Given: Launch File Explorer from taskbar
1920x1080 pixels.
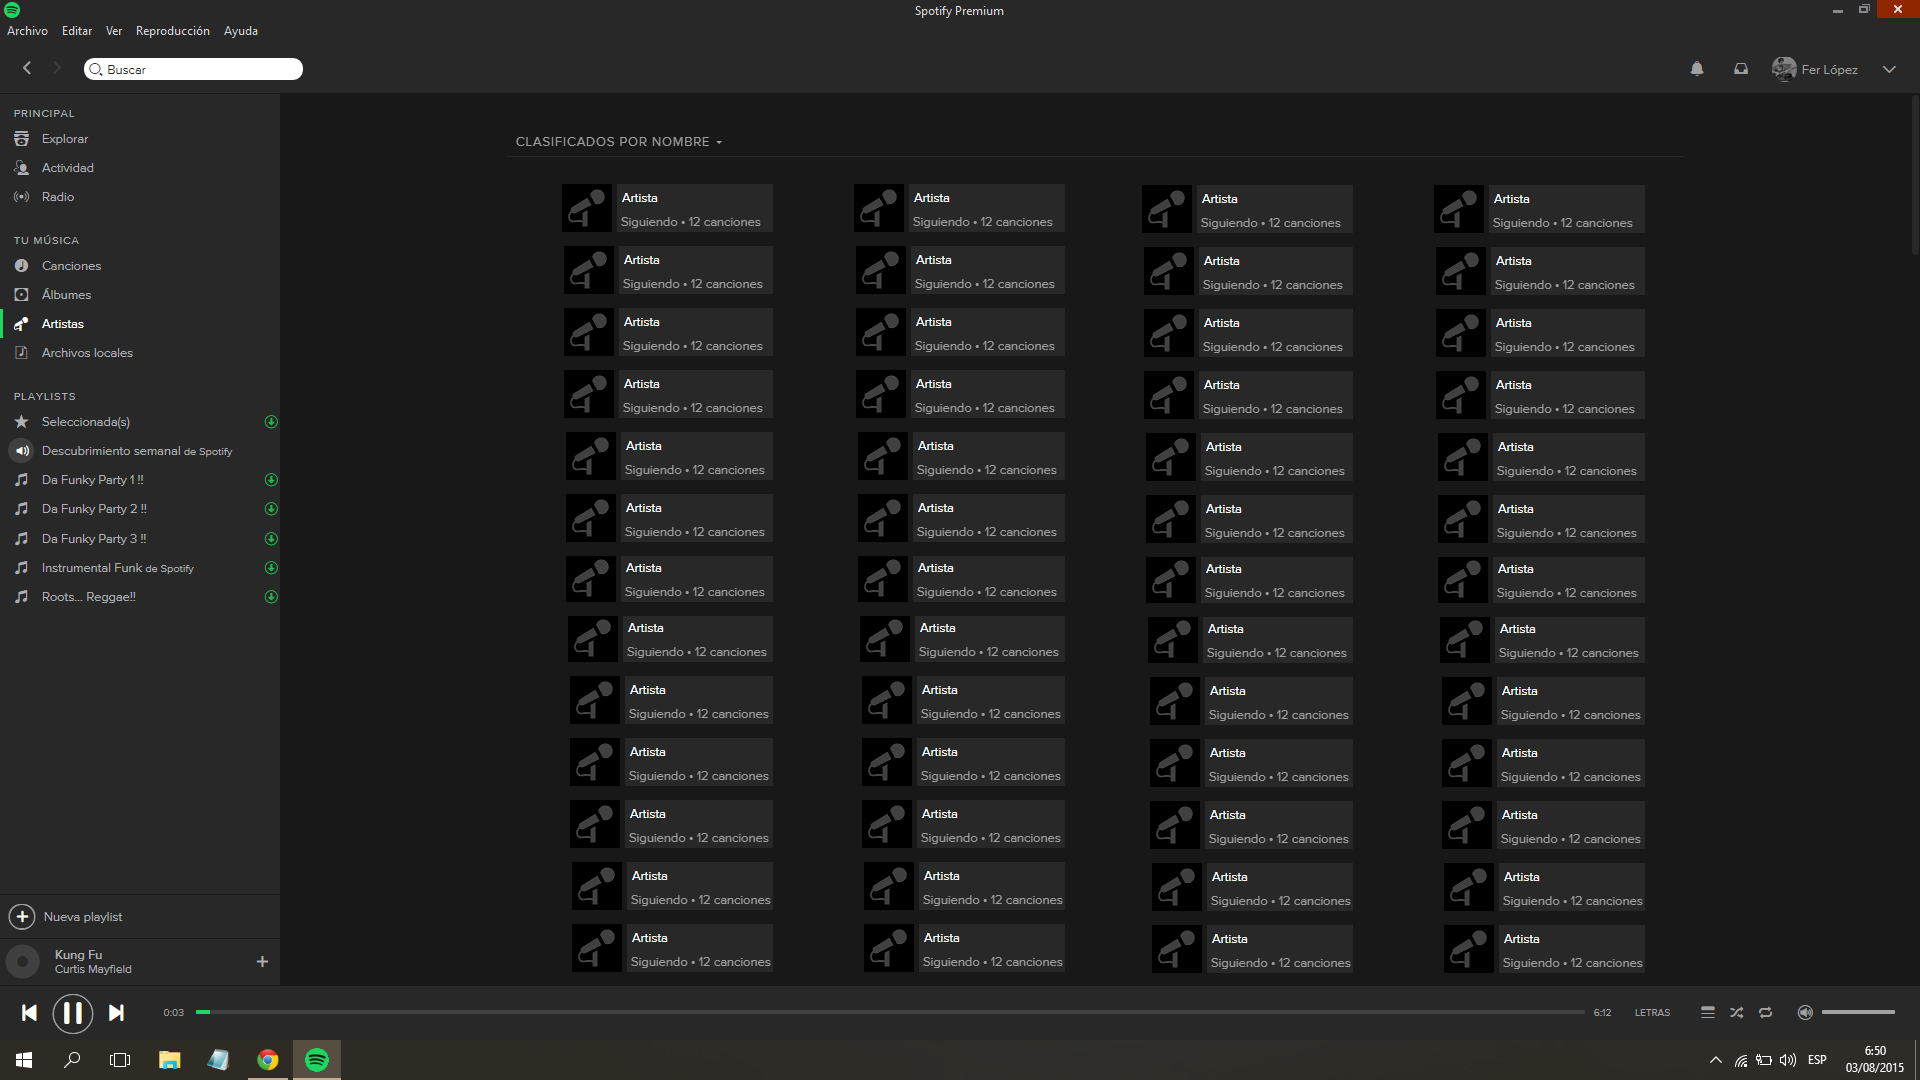Looking at the screenshot, I should point(169,1060).
